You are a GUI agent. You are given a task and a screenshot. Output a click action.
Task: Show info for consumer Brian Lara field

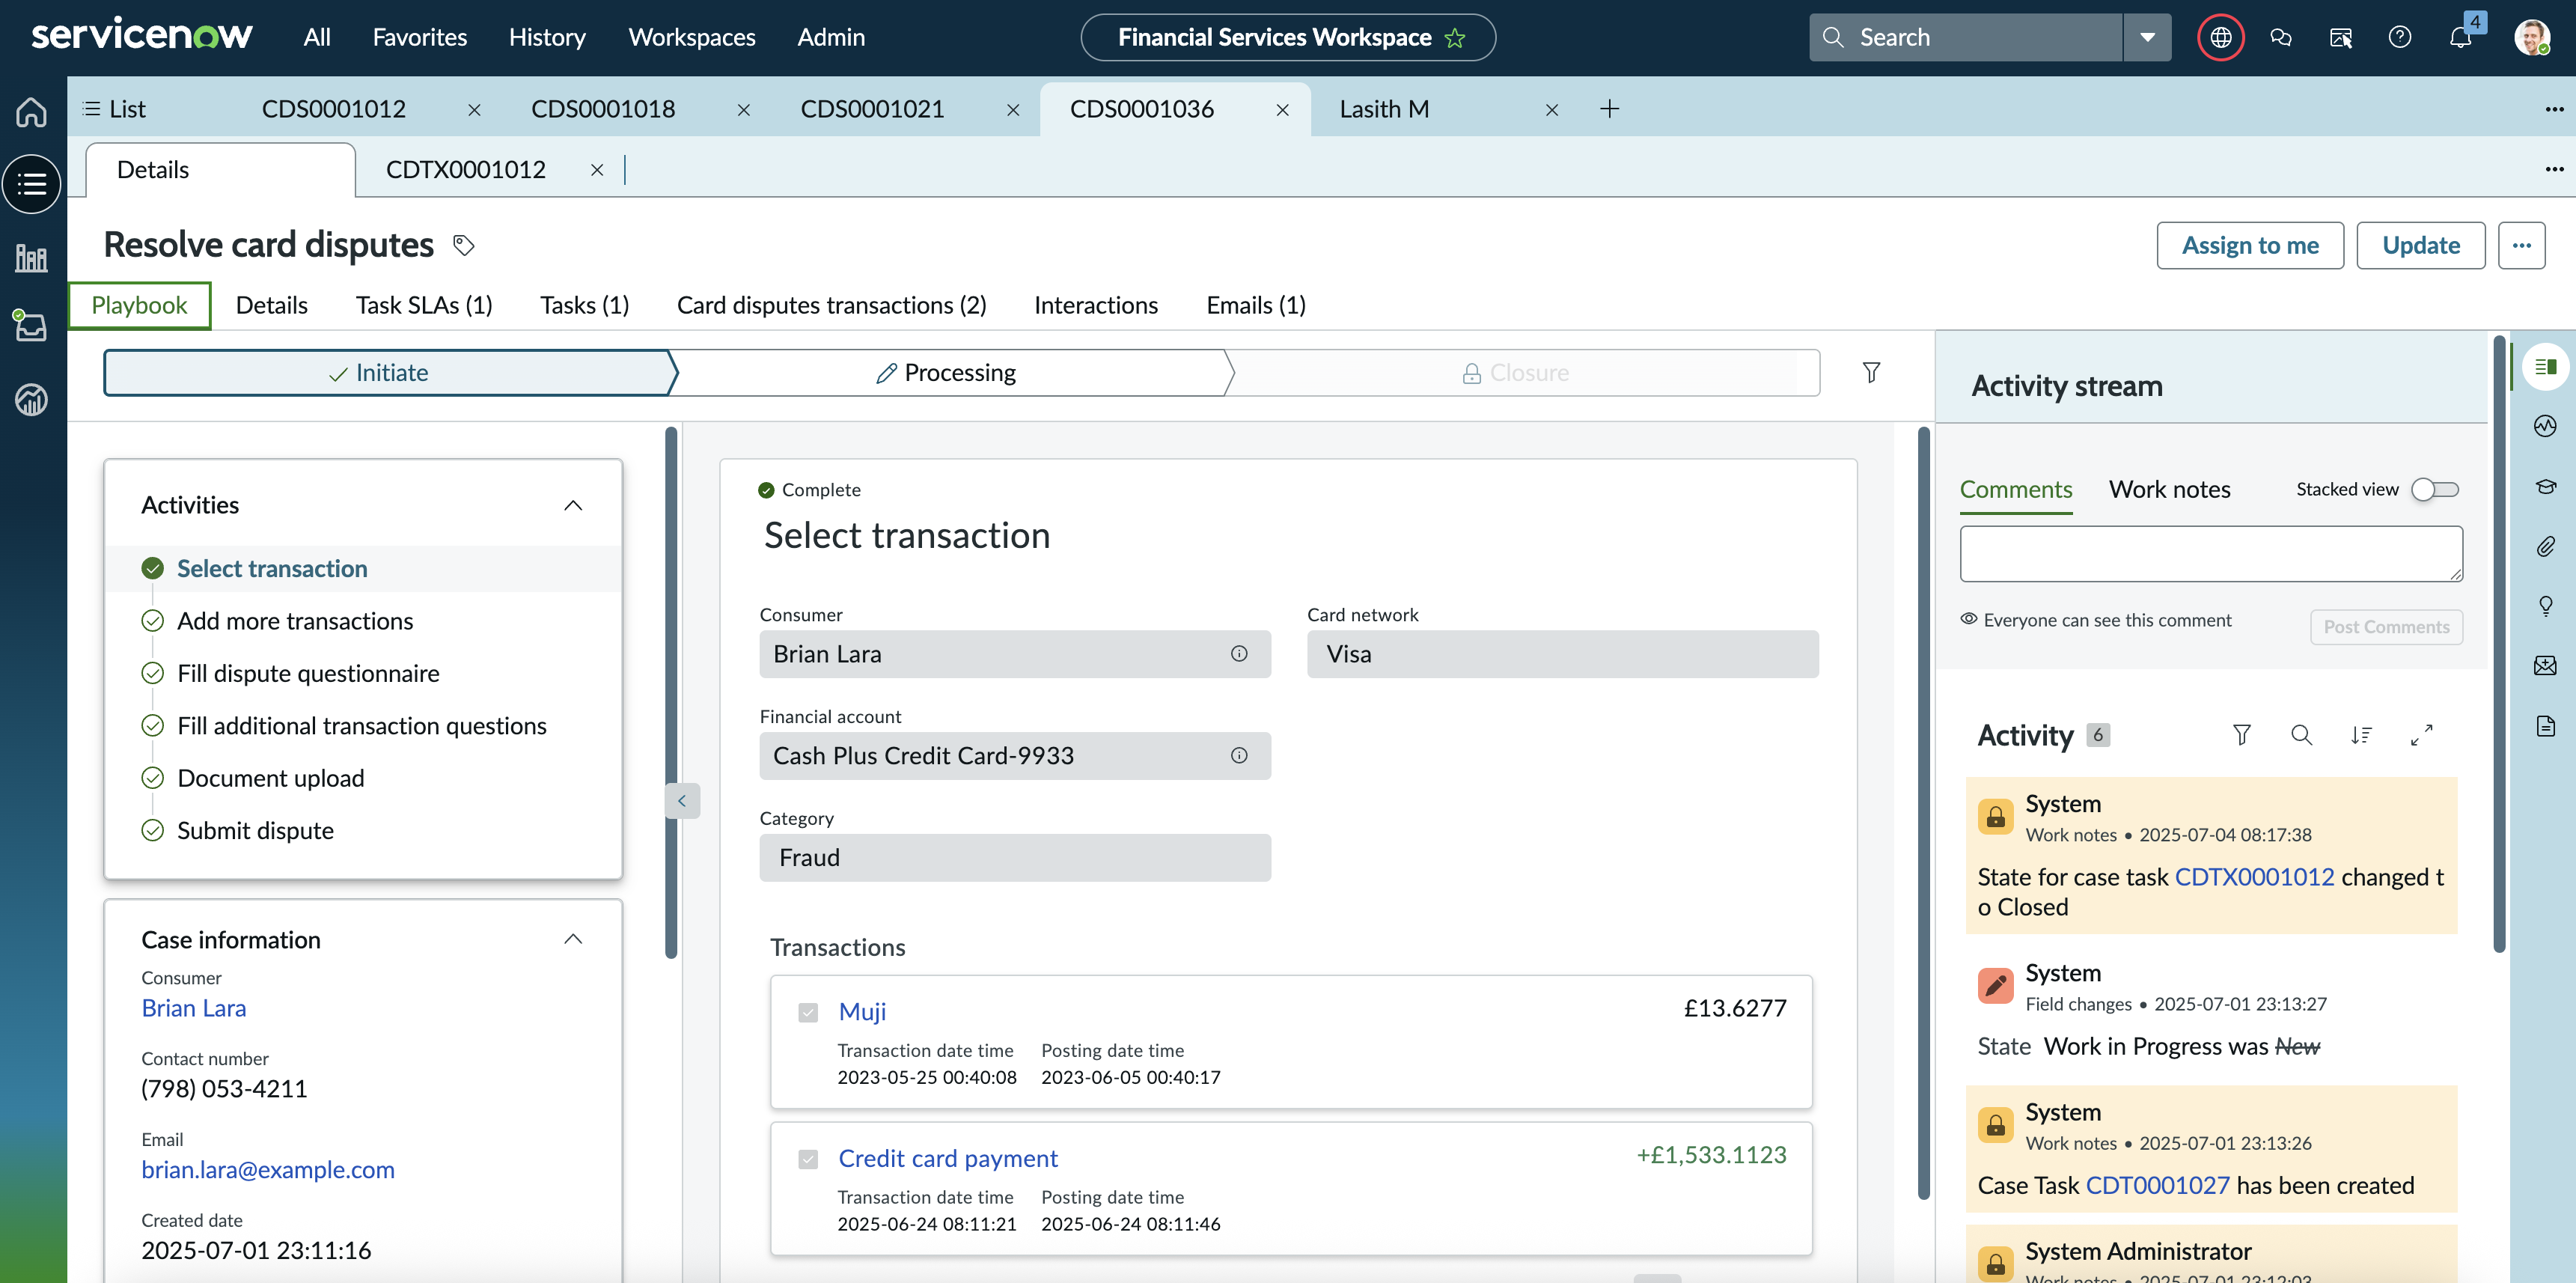1239,654
